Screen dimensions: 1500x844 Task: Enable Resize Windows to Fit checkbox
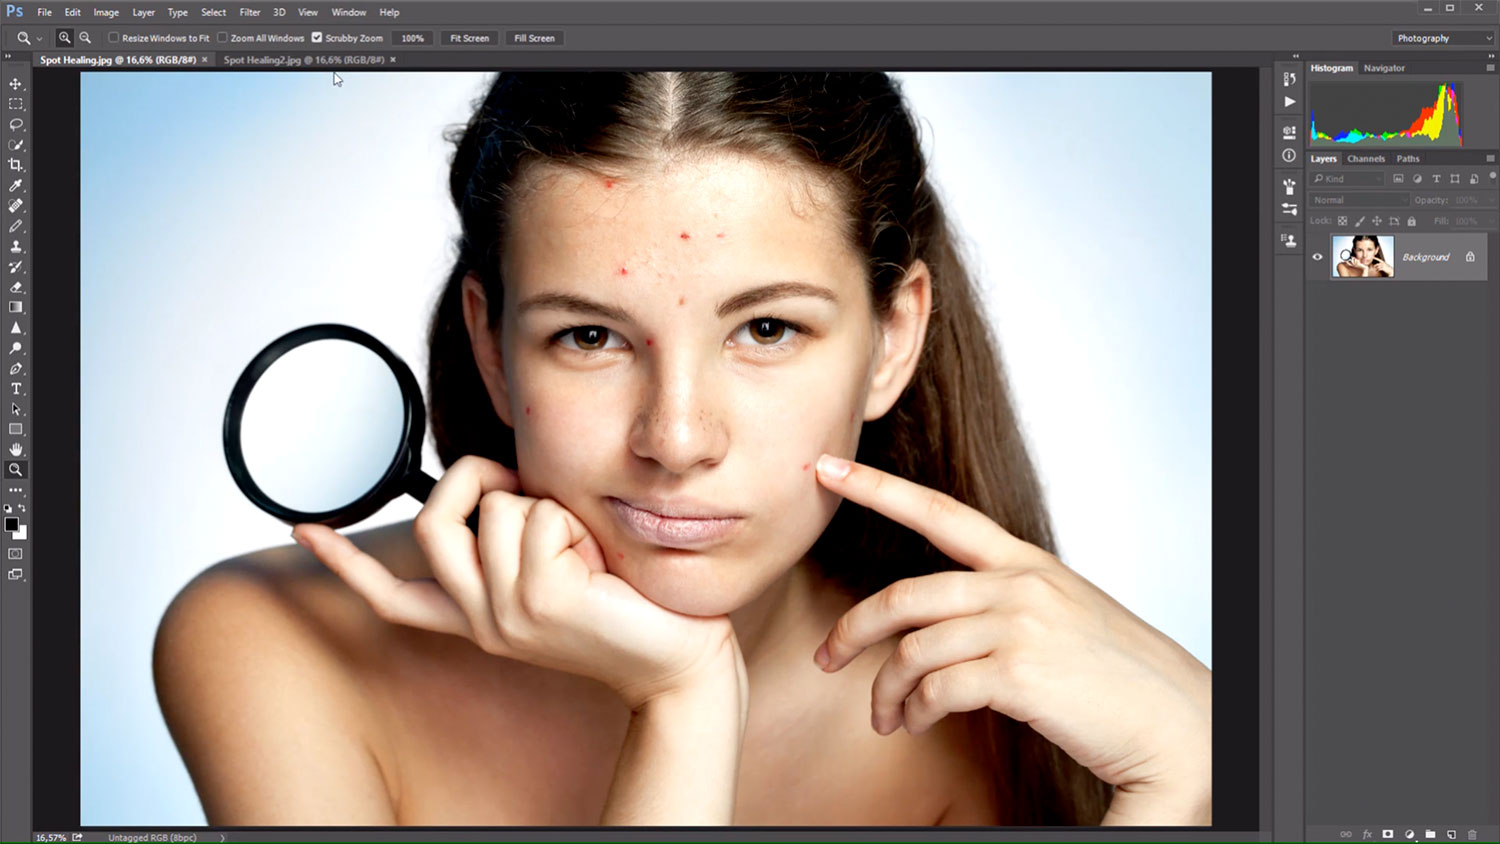pyautogui.click(x=114, y=38)
